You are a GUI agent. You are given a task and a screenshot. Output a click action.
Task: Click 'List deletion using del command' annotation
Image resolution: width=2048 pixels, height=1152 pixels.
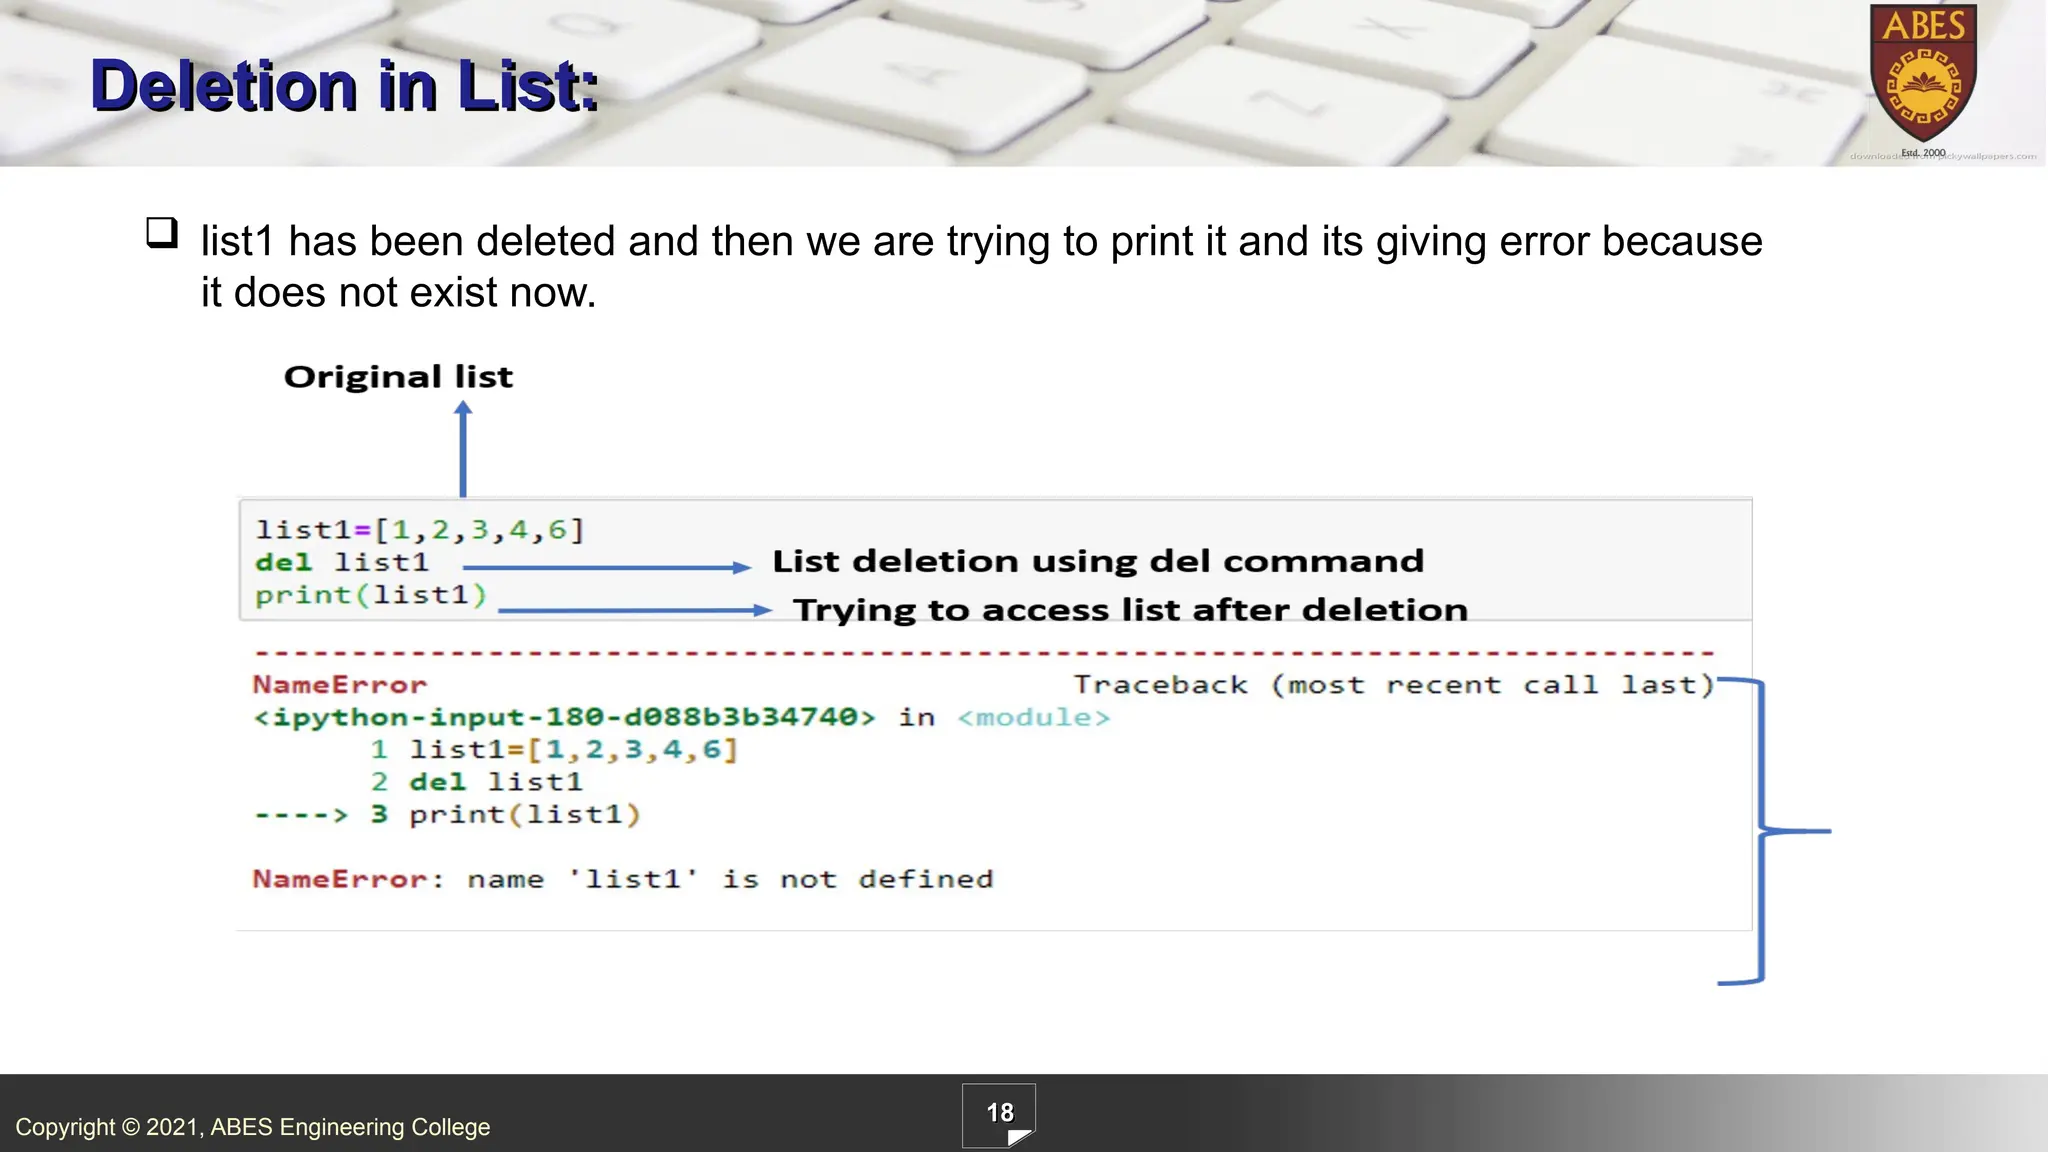click(1098, 561)
